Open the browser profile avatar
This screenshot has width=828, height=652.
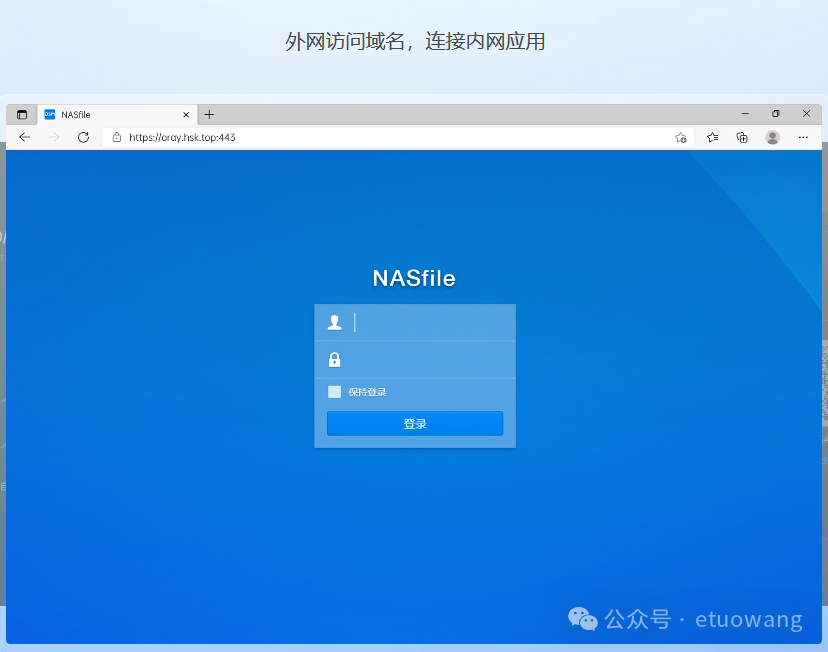point(773,137)
